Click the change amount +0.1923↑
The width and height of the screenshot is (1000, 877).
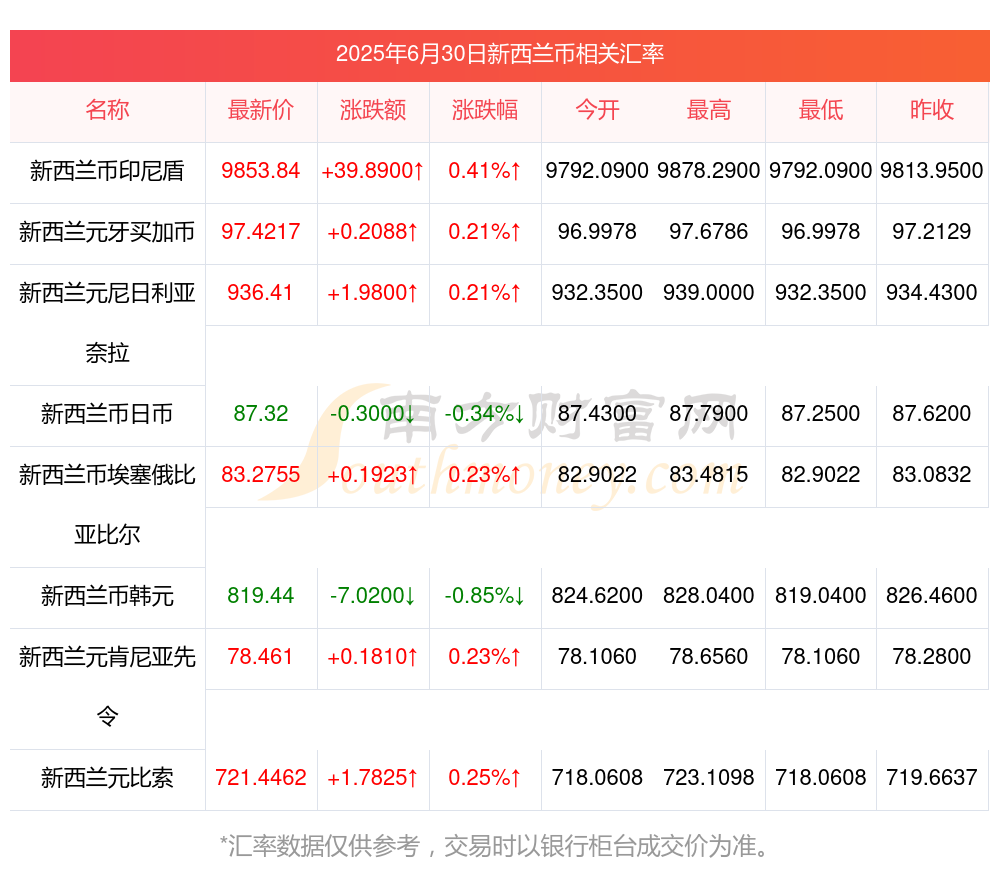373,475
